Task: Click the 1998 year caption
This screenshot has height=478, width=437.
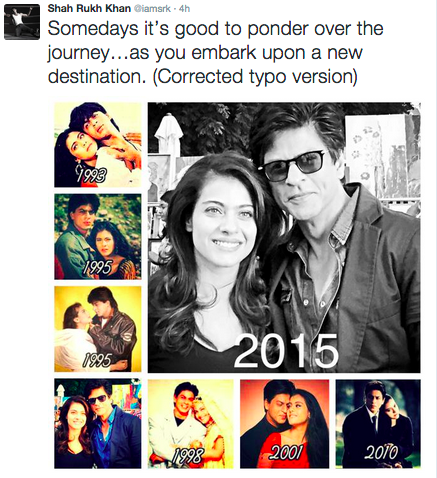Action: (x=188, y=456)
